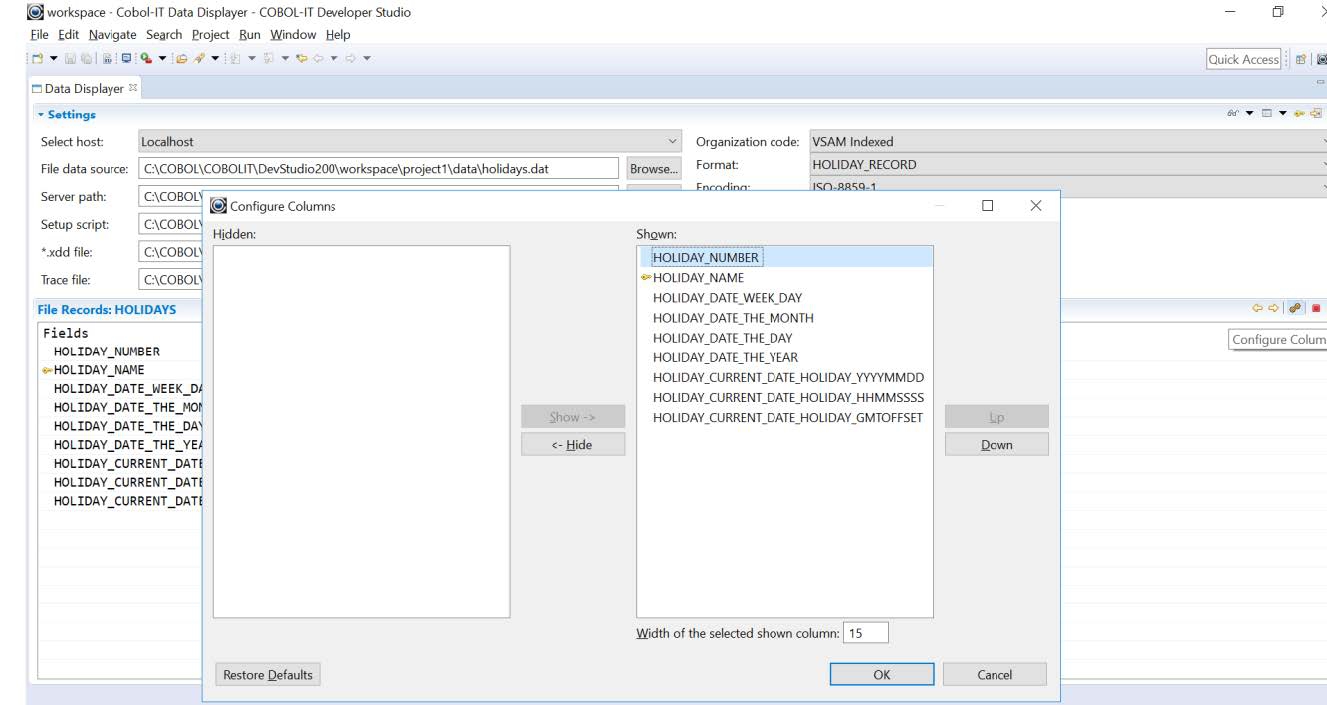Open the Encoding dropdown showing ISO-8859-1

point(1320,190)
